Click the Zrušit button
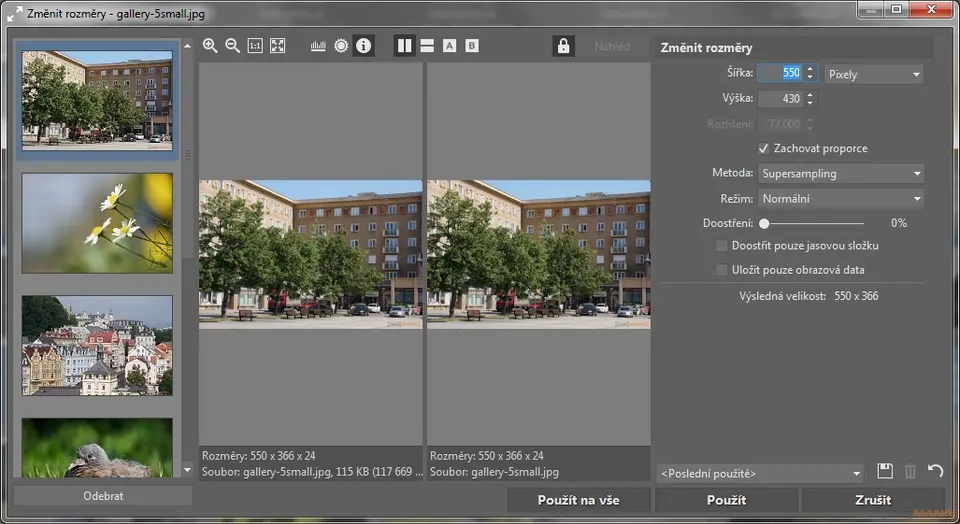960x524 pixels. (872, 499)
